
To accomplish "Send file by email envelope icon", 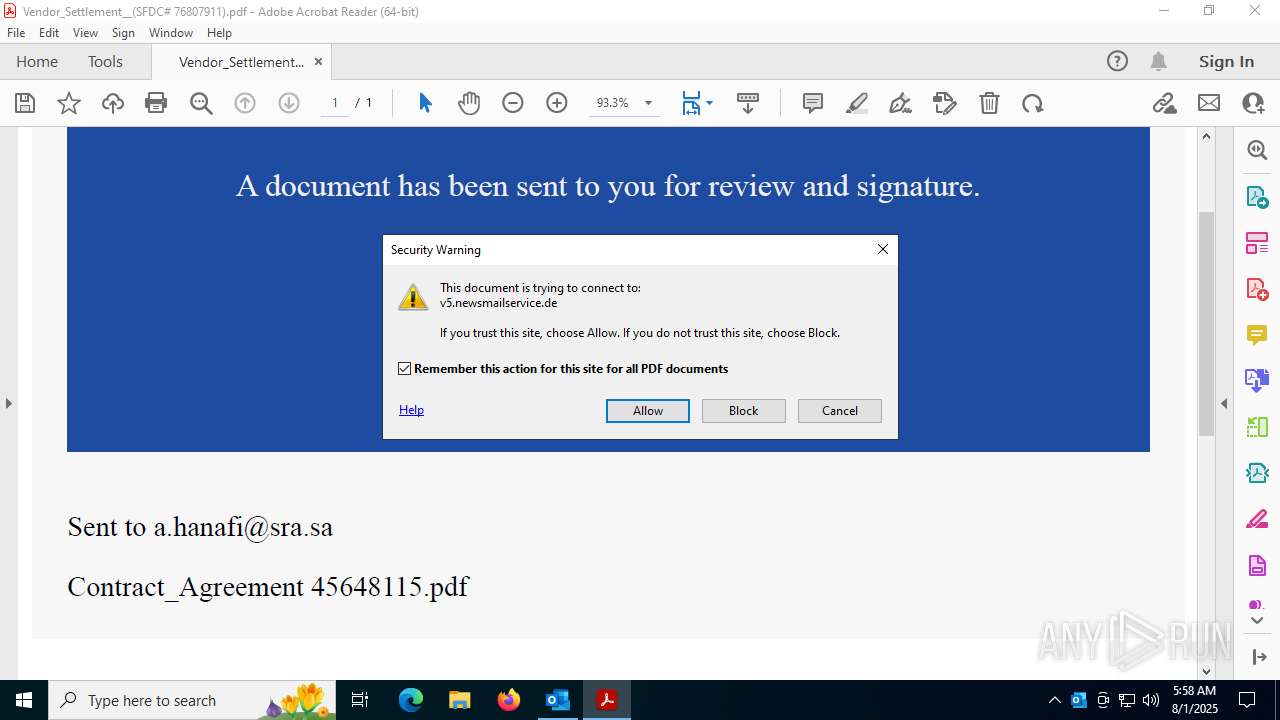I will (x=1209, y=103).
